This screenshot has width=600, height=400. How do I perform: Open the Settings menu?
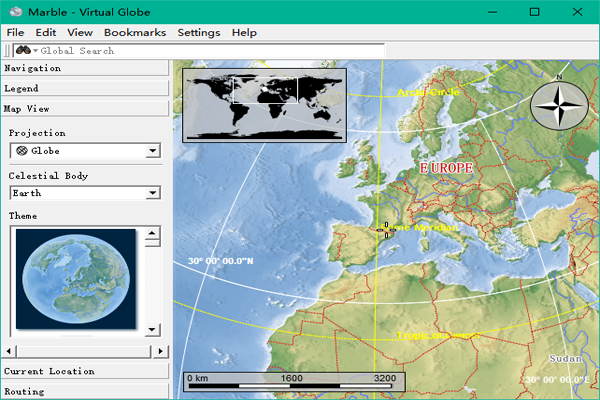[x=199, y=33]
